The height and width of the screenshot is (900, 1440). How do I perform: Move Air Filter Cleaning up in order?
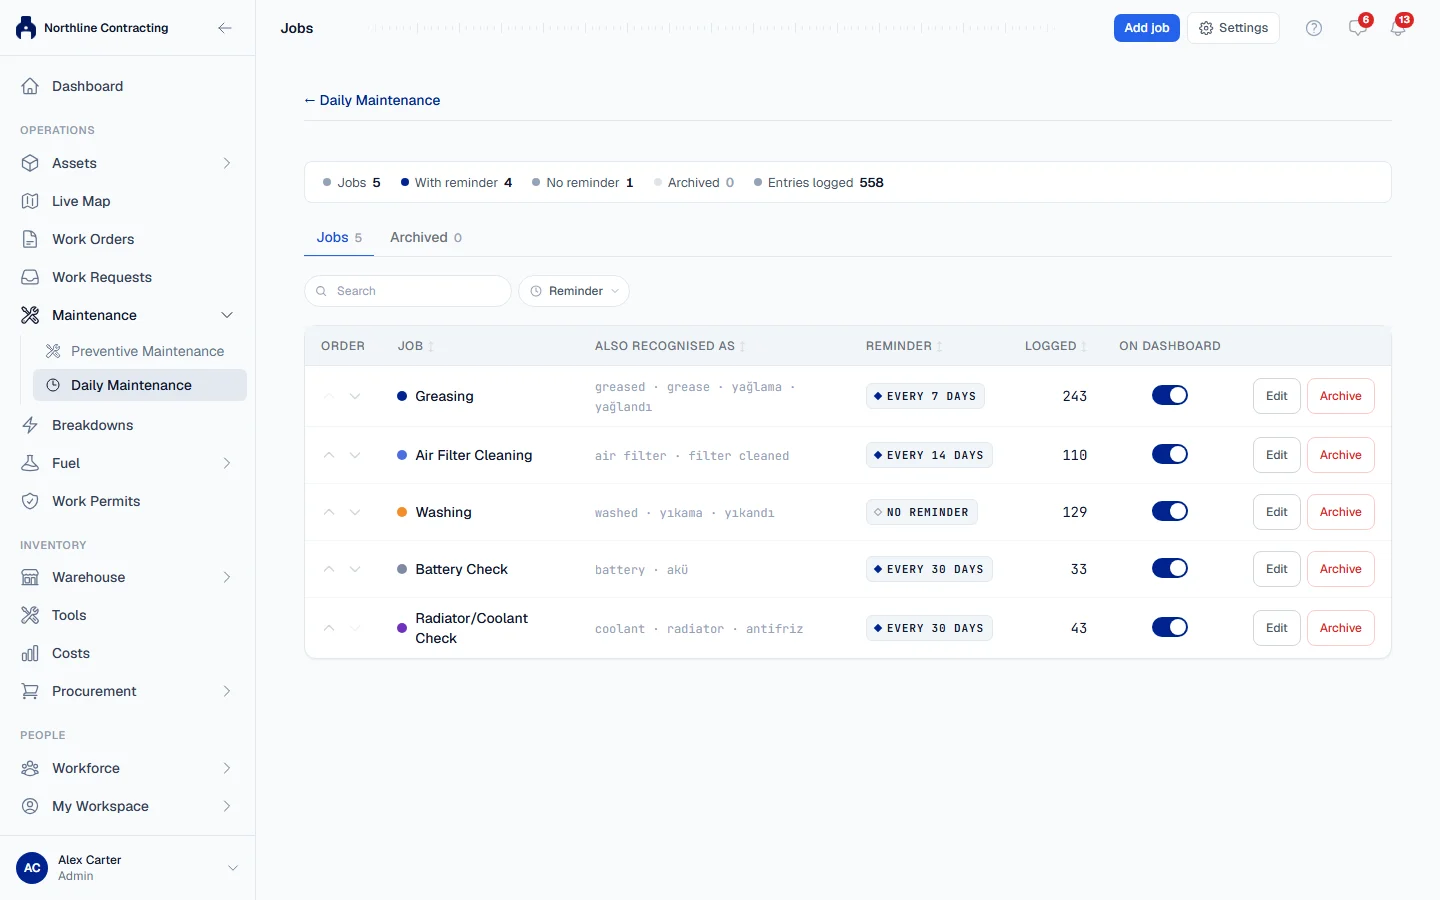[x=329, y=455]
